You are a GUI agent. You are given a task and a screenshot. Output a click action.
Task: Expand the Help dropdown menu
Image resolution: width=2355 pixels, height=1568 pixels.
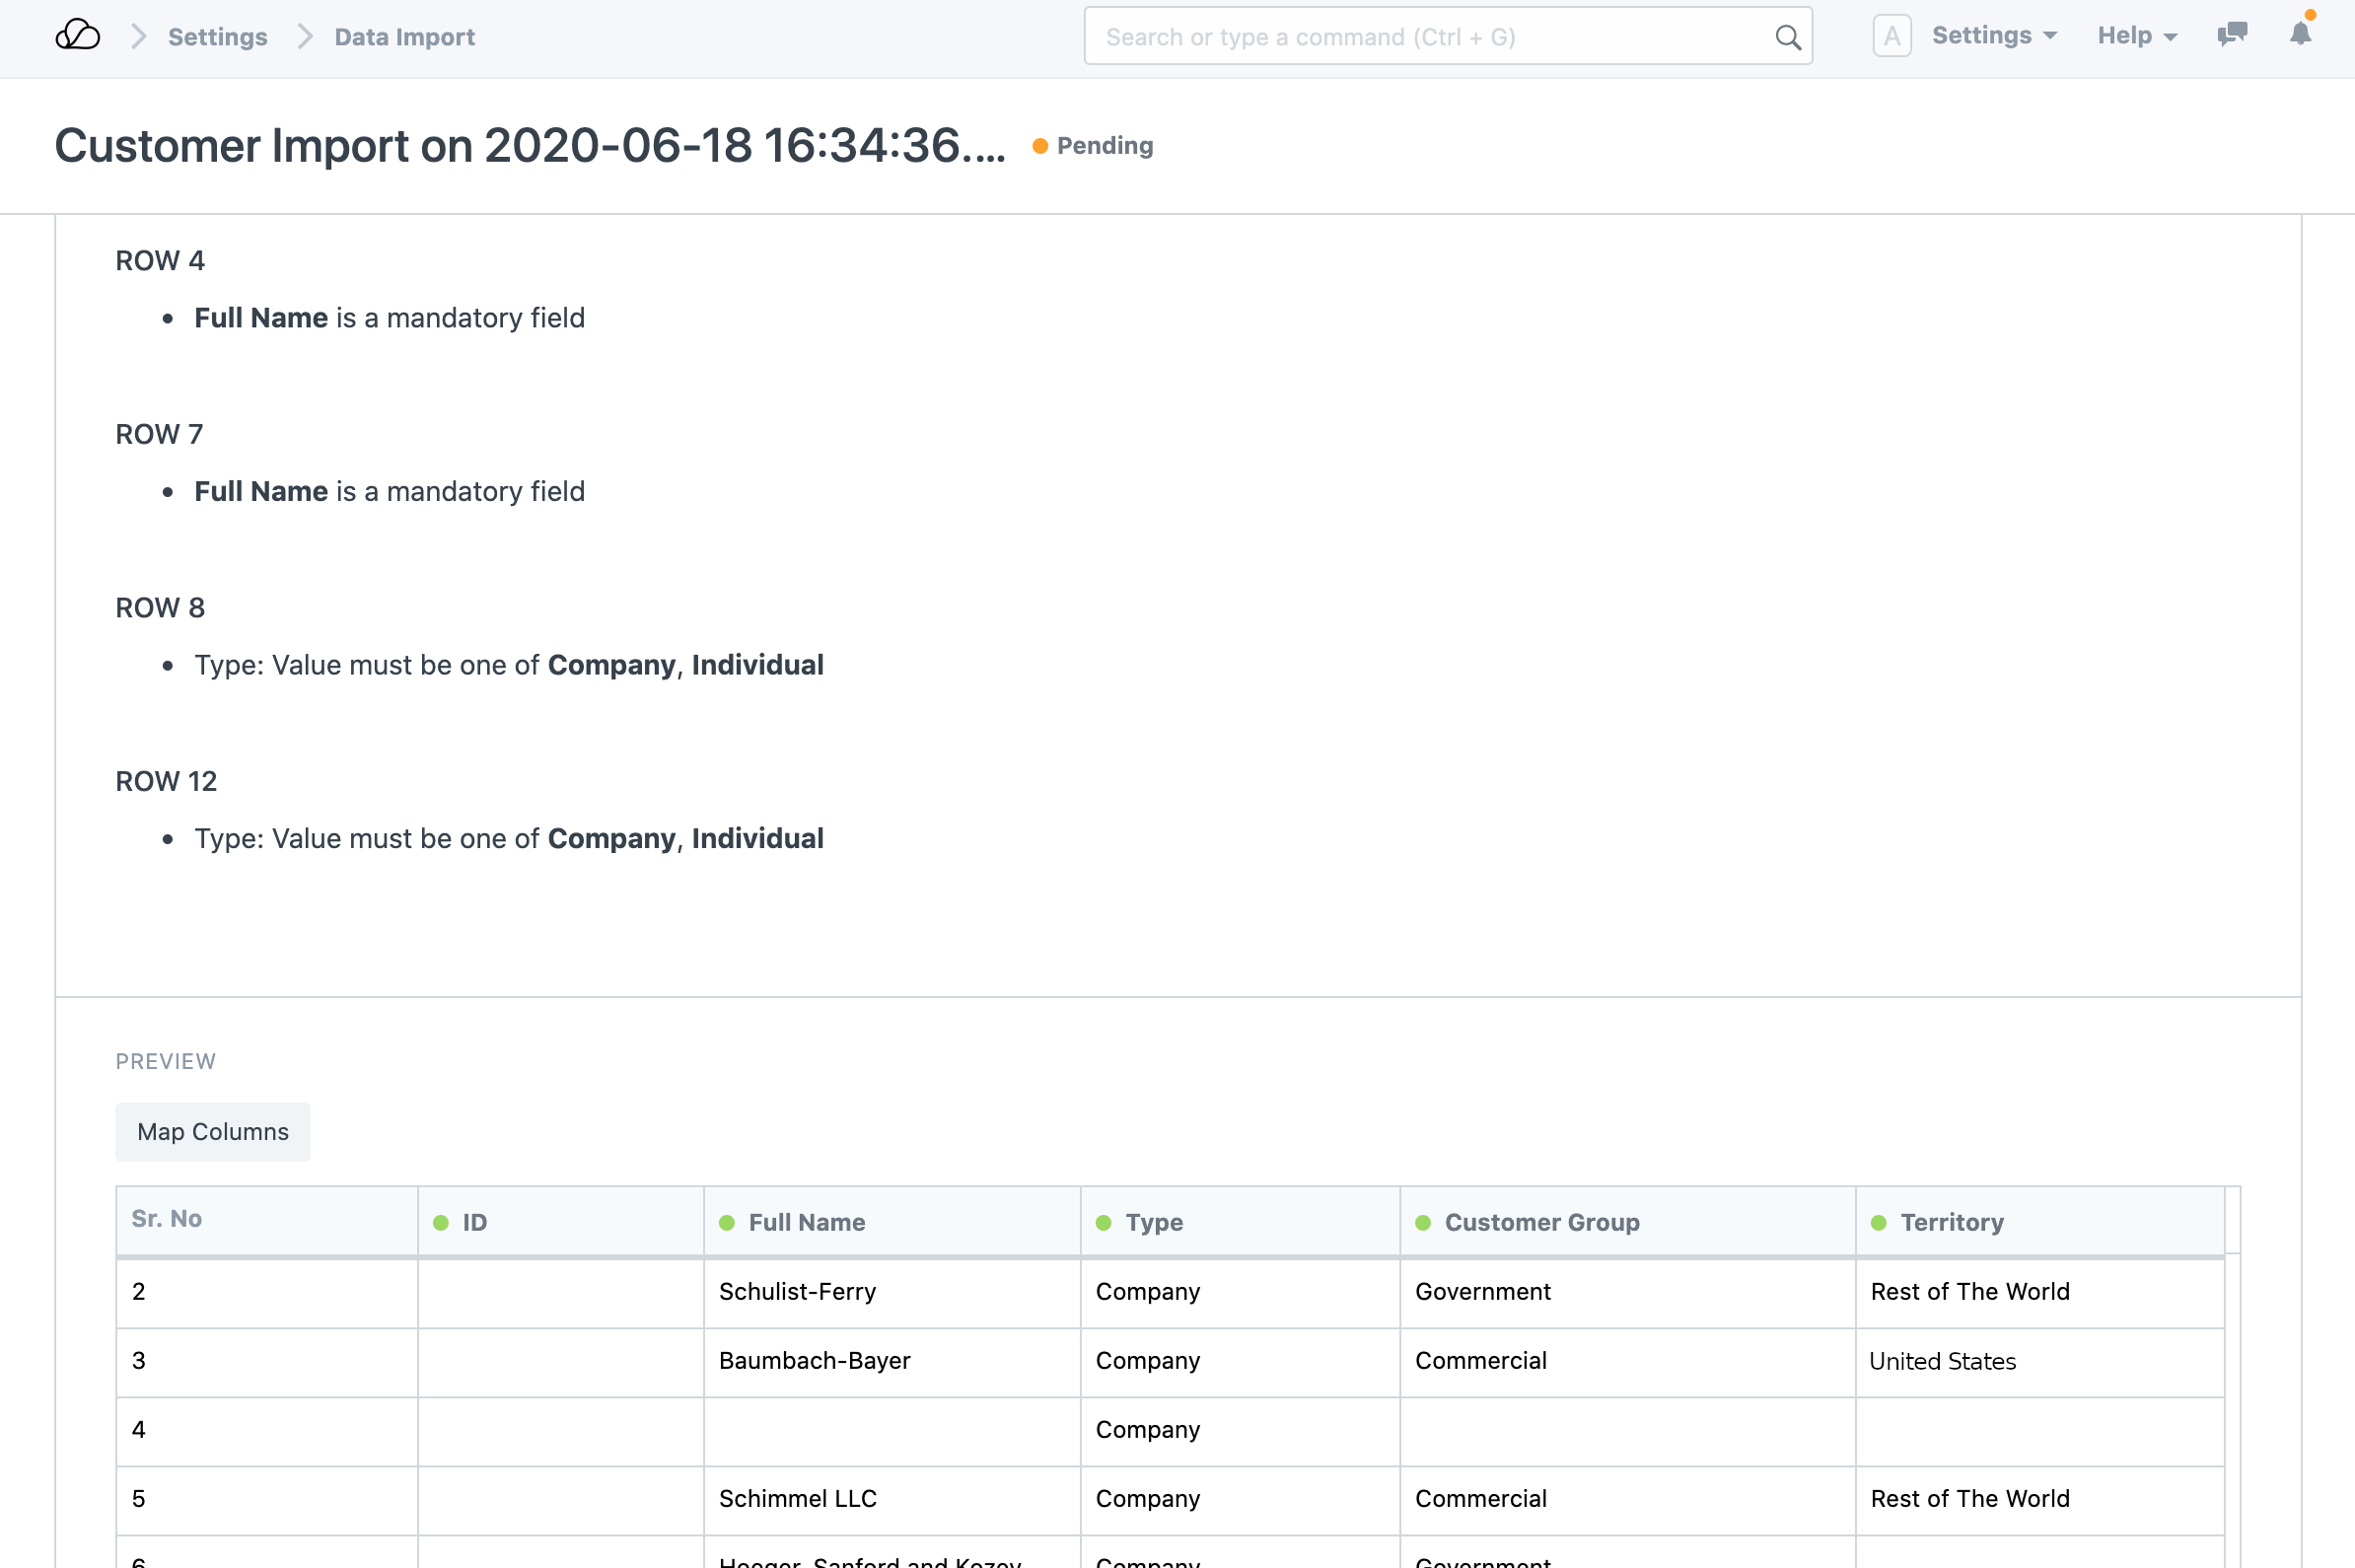[x=2136, y=36]
